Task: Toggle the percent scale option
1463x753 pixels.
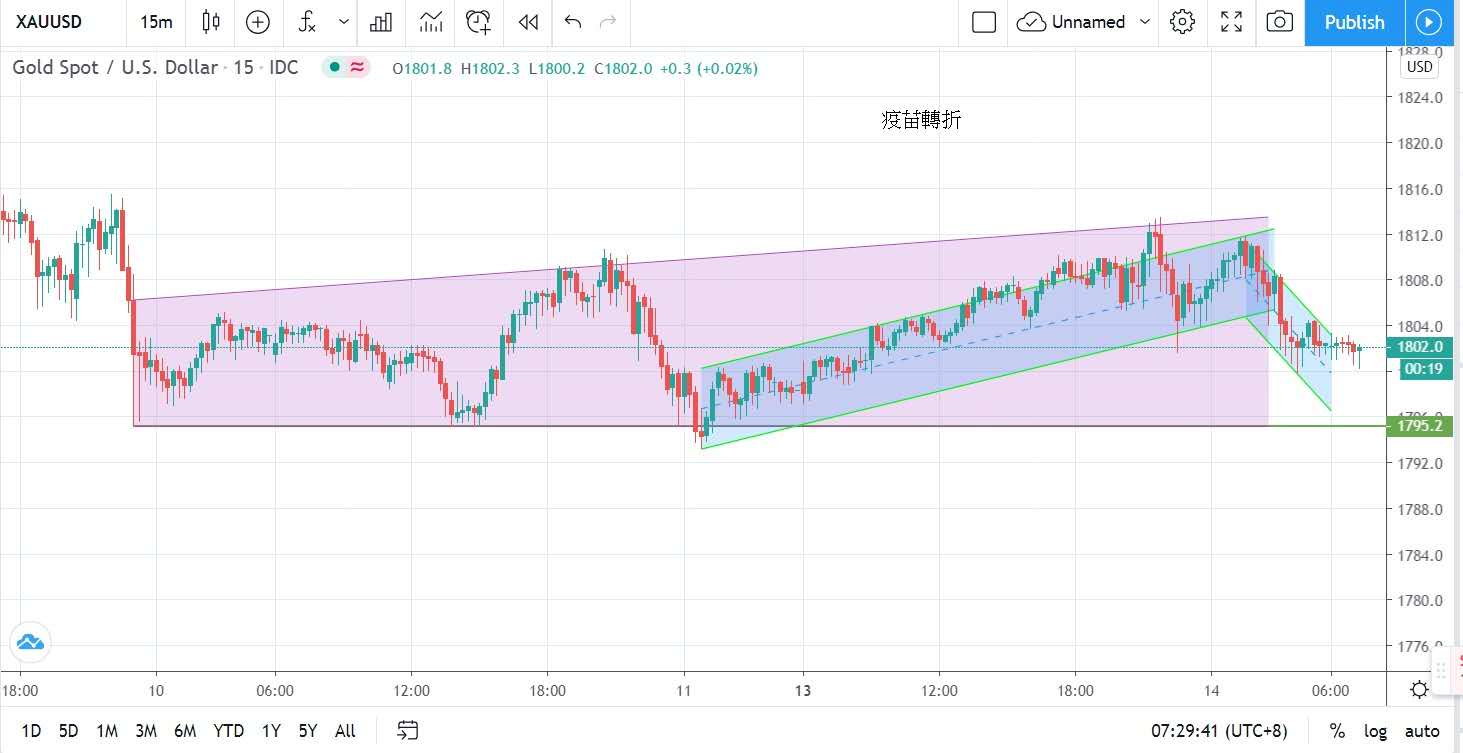Action: tap(1337, 731)
